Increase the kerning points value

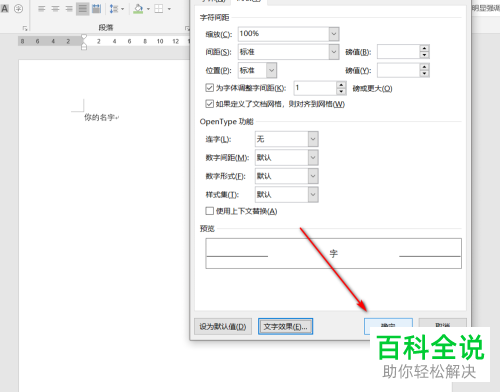click(341, 85)
